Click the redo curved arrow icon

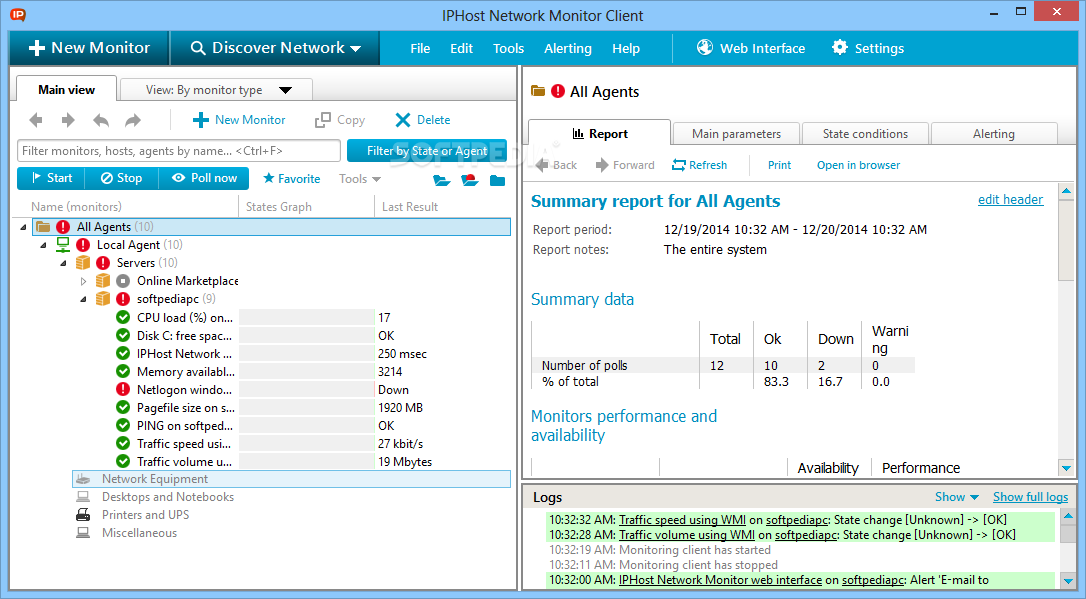point(133,120)
